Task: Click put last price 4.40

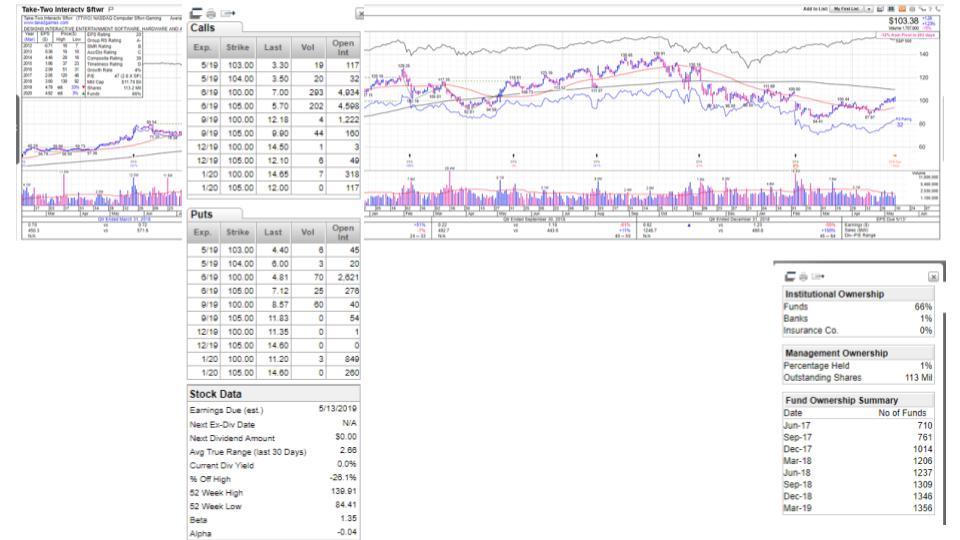Action: (x=280, y=250)
